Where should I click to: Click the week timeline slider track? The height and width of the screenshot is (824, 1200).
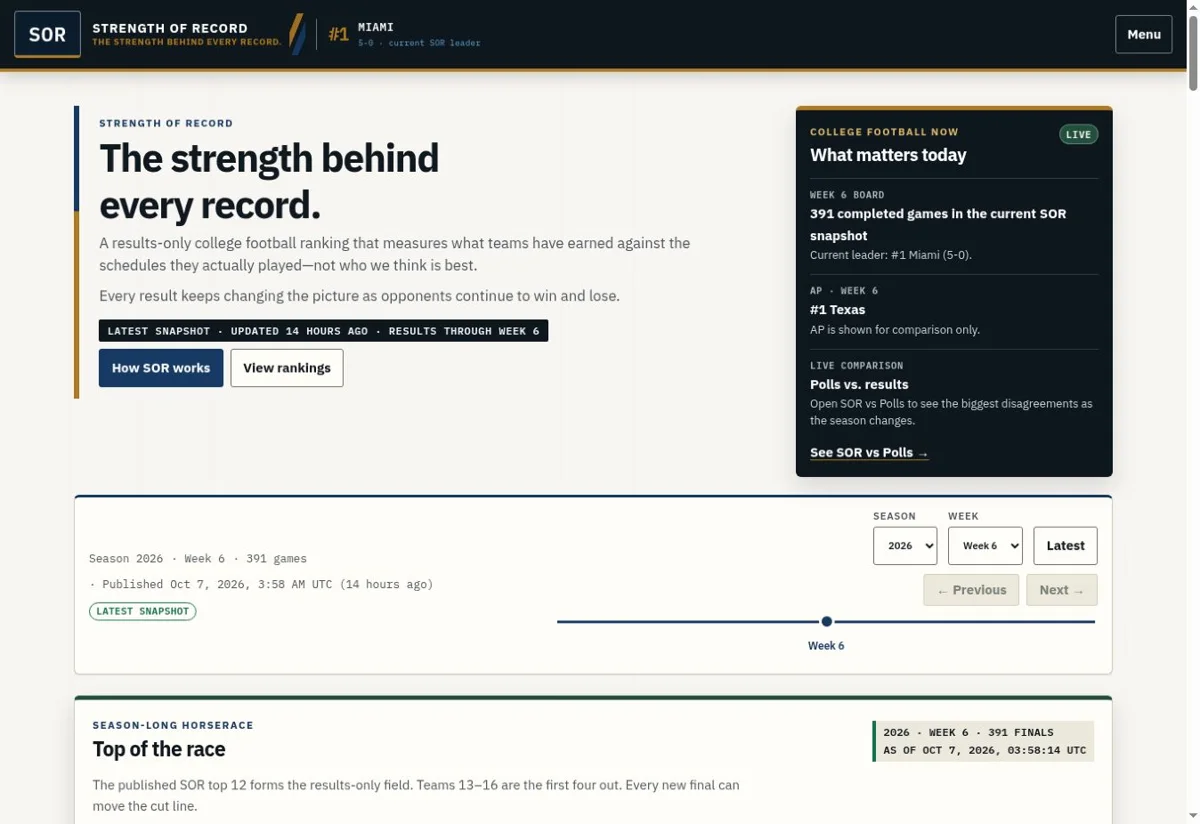pyautogui.click(x=826, y=622)
